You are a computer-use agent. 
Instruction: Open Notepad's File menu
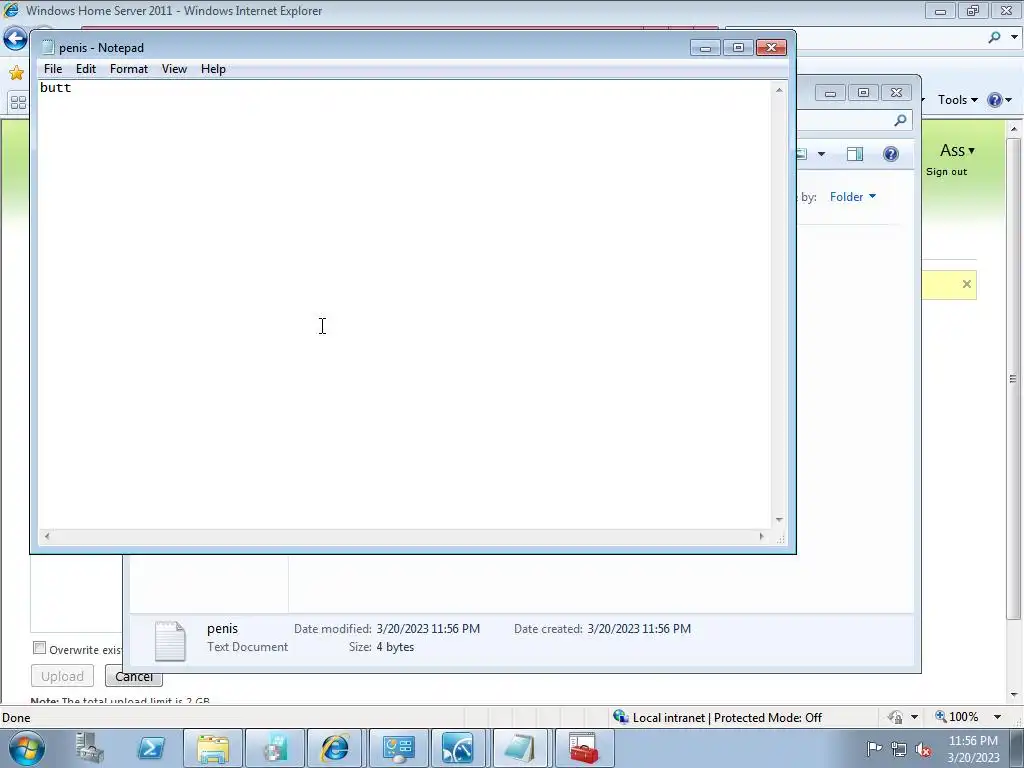[53, 69]
